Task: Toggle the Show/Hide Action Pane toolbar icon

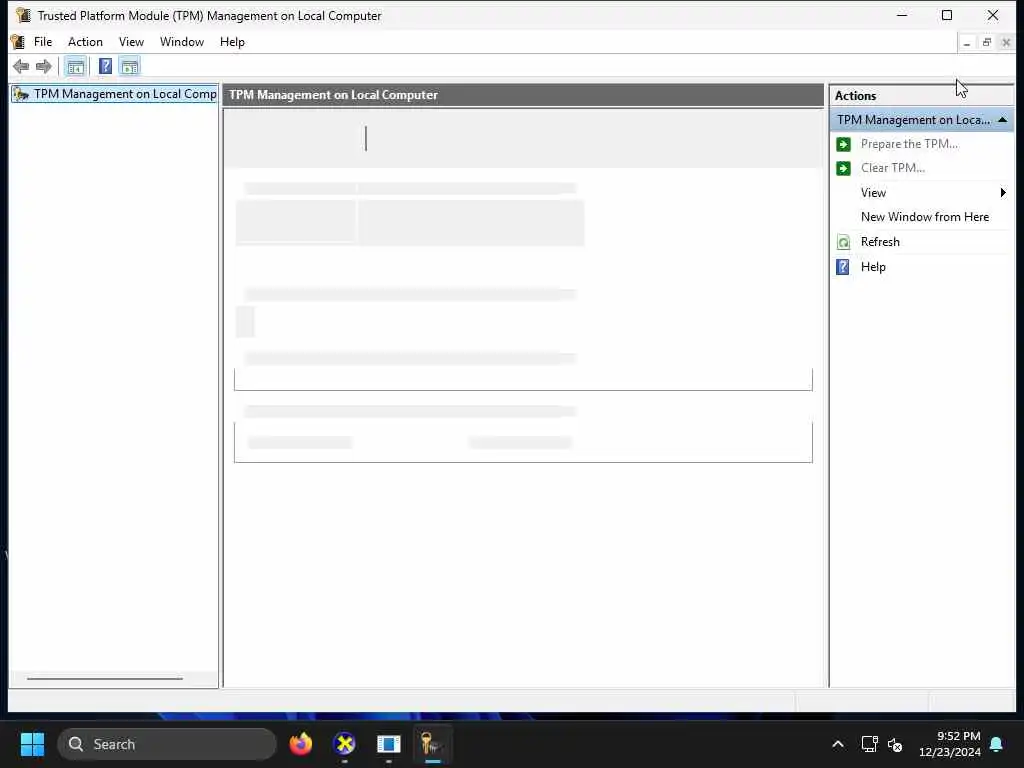Action: 130,66
